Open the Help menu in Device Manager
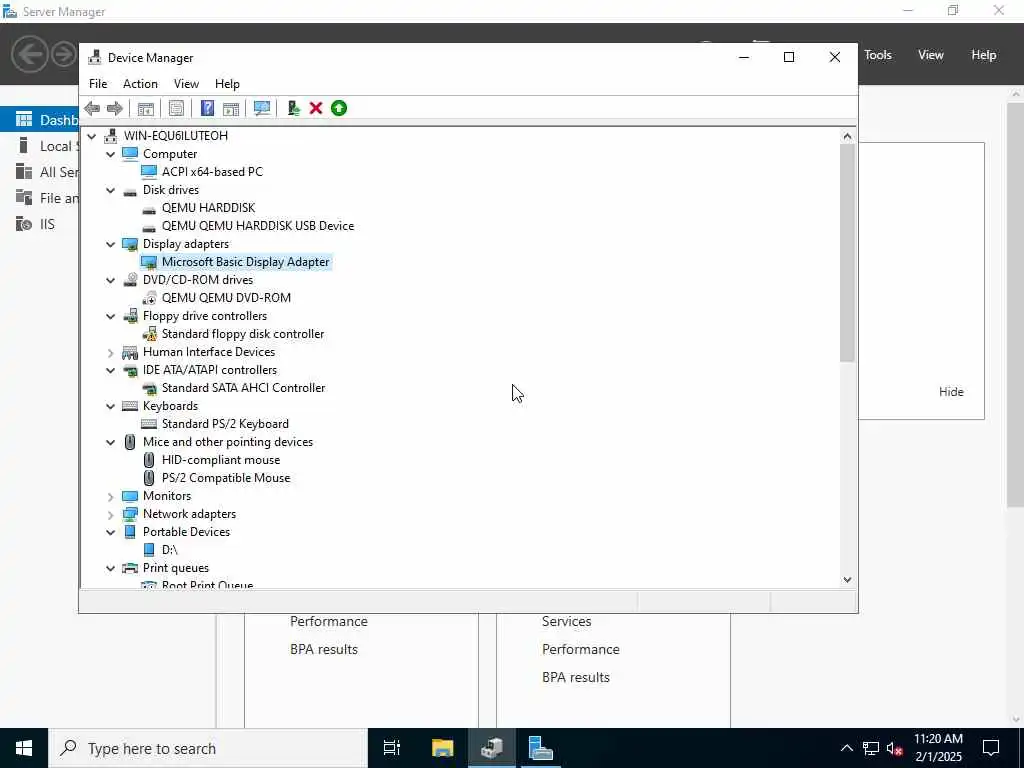The width and height of the screenshot is (1024, 768). (227, 84)
